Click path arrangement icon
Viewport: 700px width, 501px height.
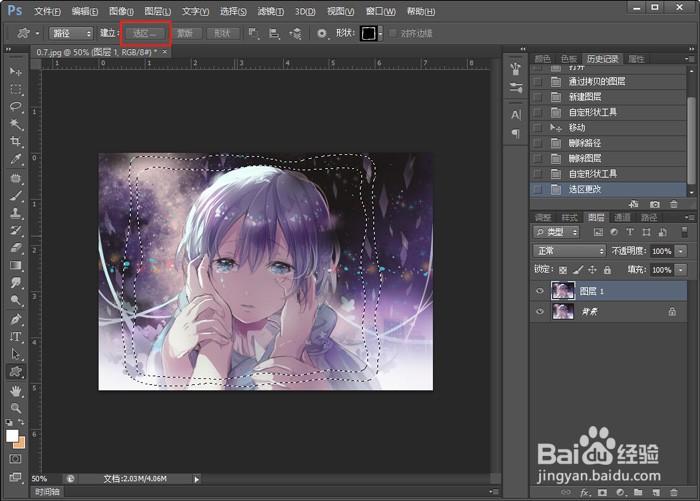point(296,33)
